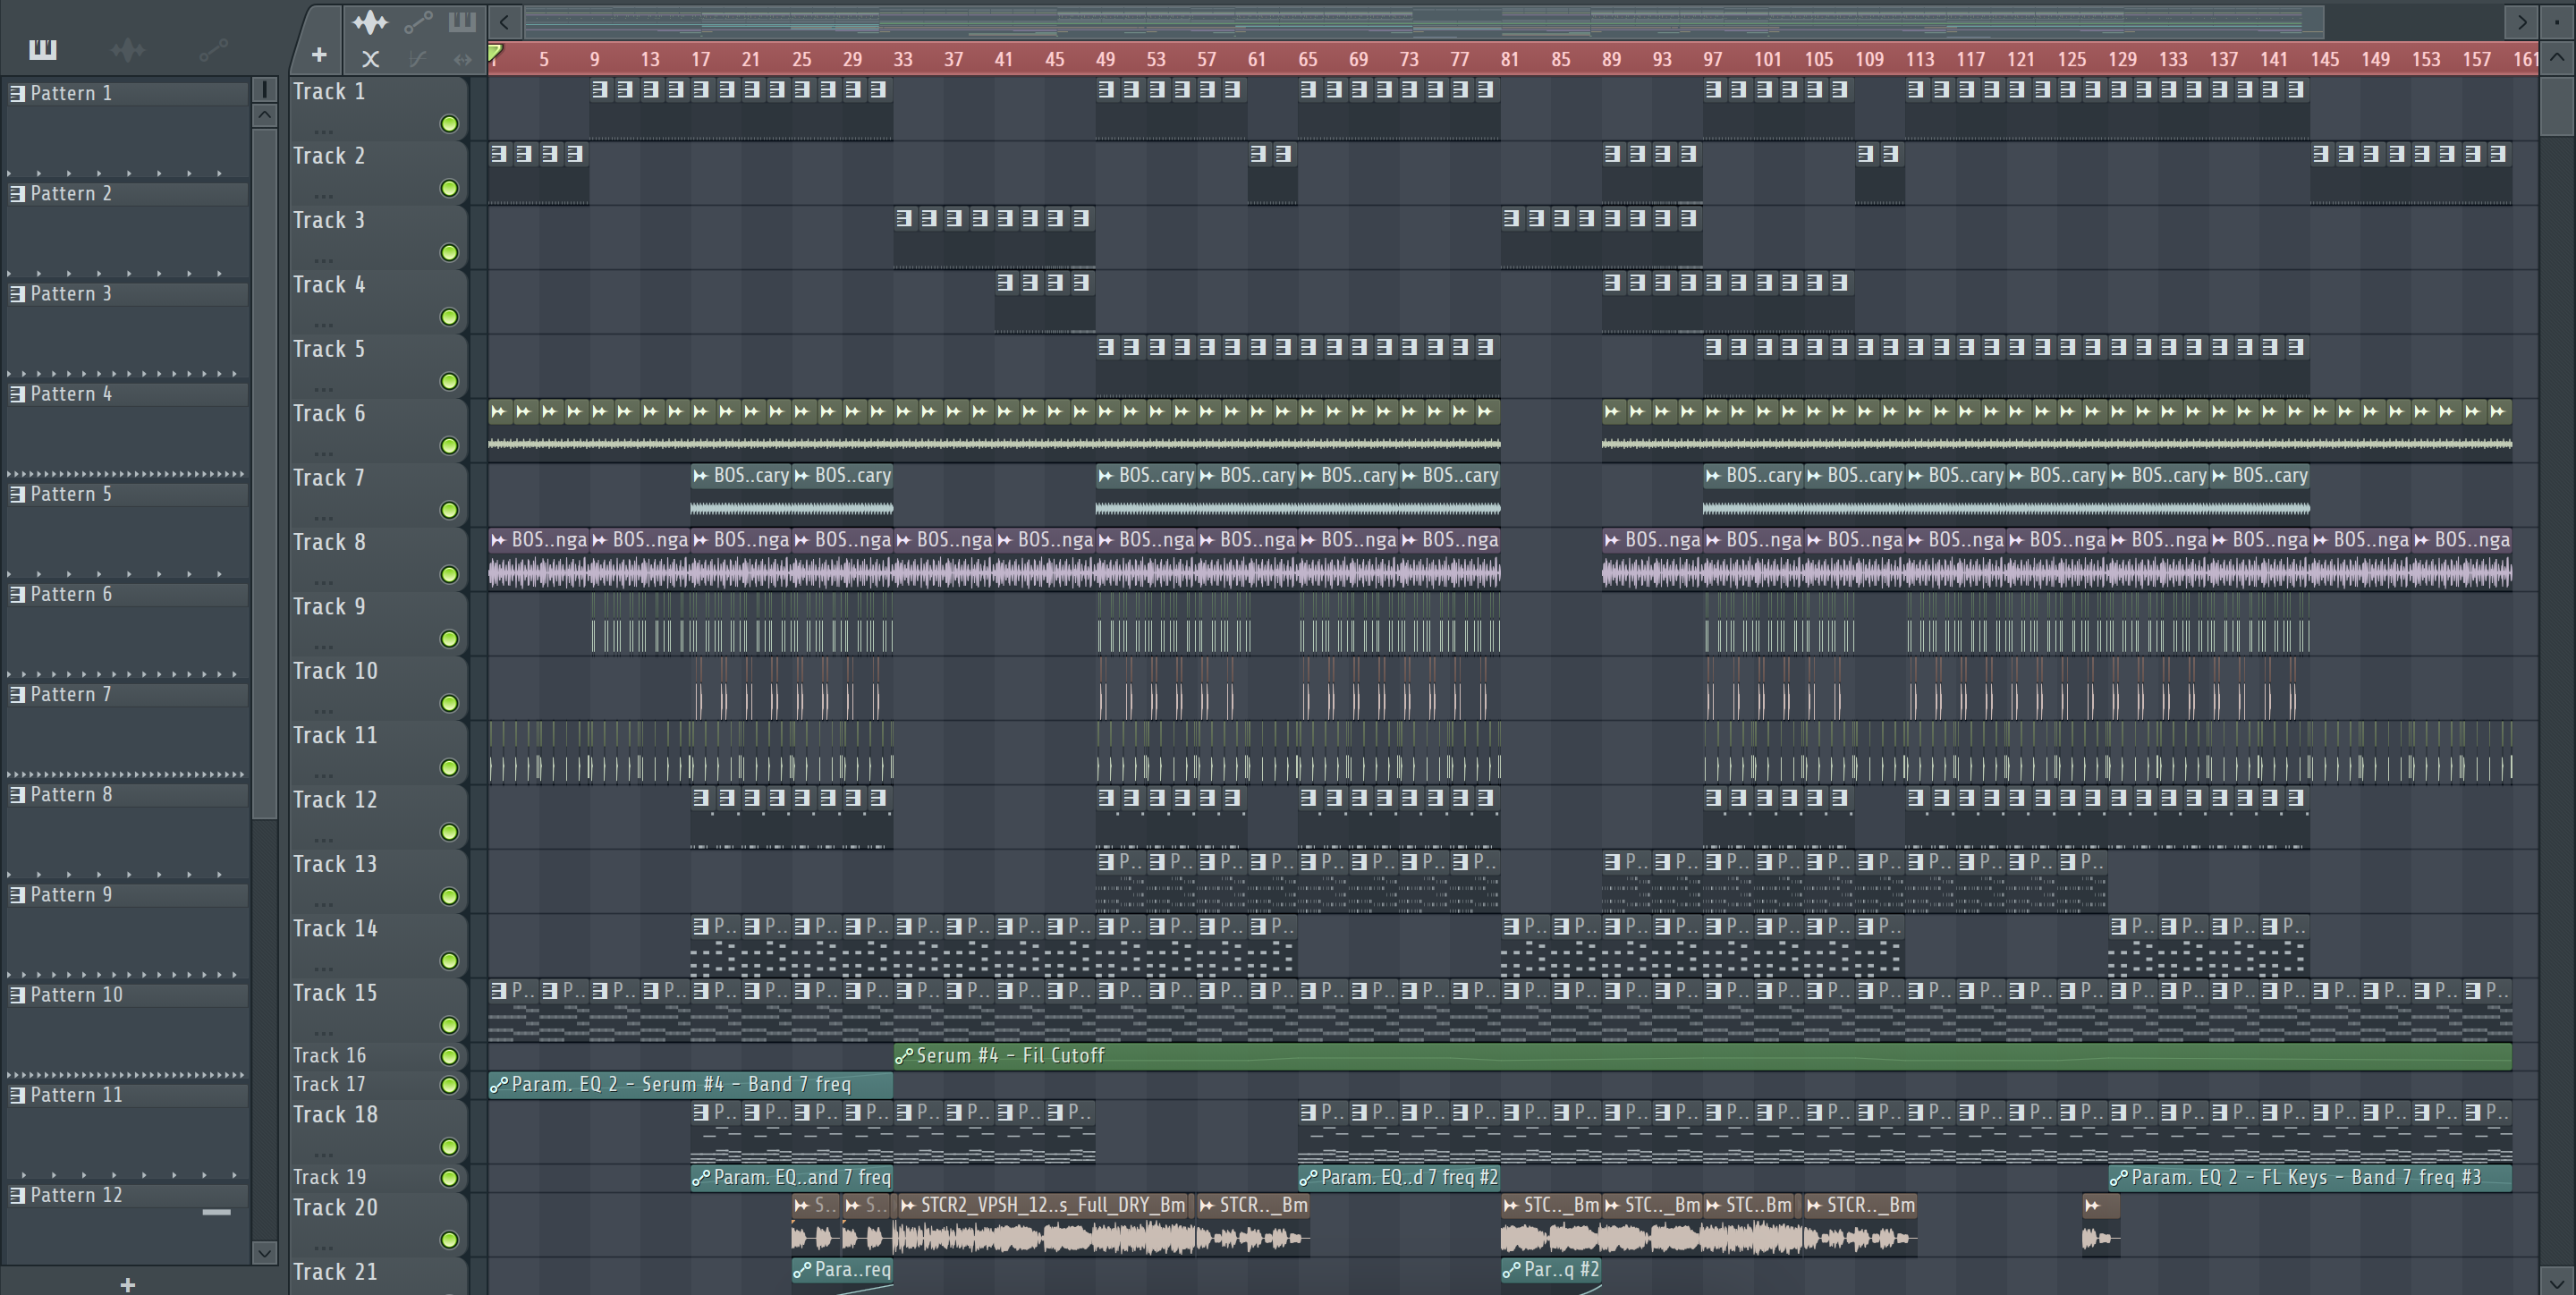This screenshot has width=2576, height=1295.
Task: Focus audio clips in the playlist toolbar
Action: coord(370,21)
